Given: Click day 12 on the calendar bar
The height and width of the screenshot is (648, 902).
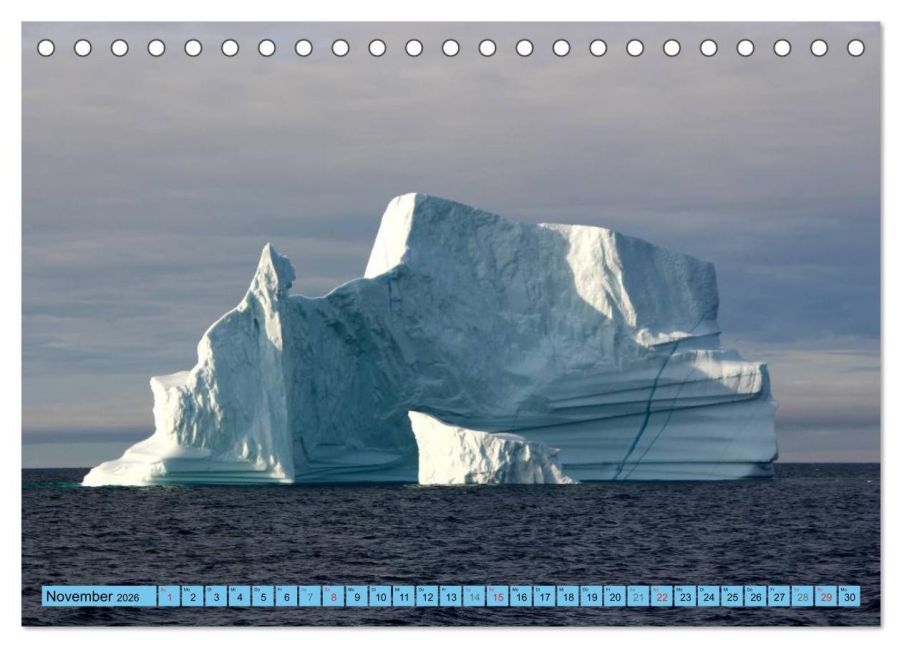Looking at the screenshot, I should (427, 596).
